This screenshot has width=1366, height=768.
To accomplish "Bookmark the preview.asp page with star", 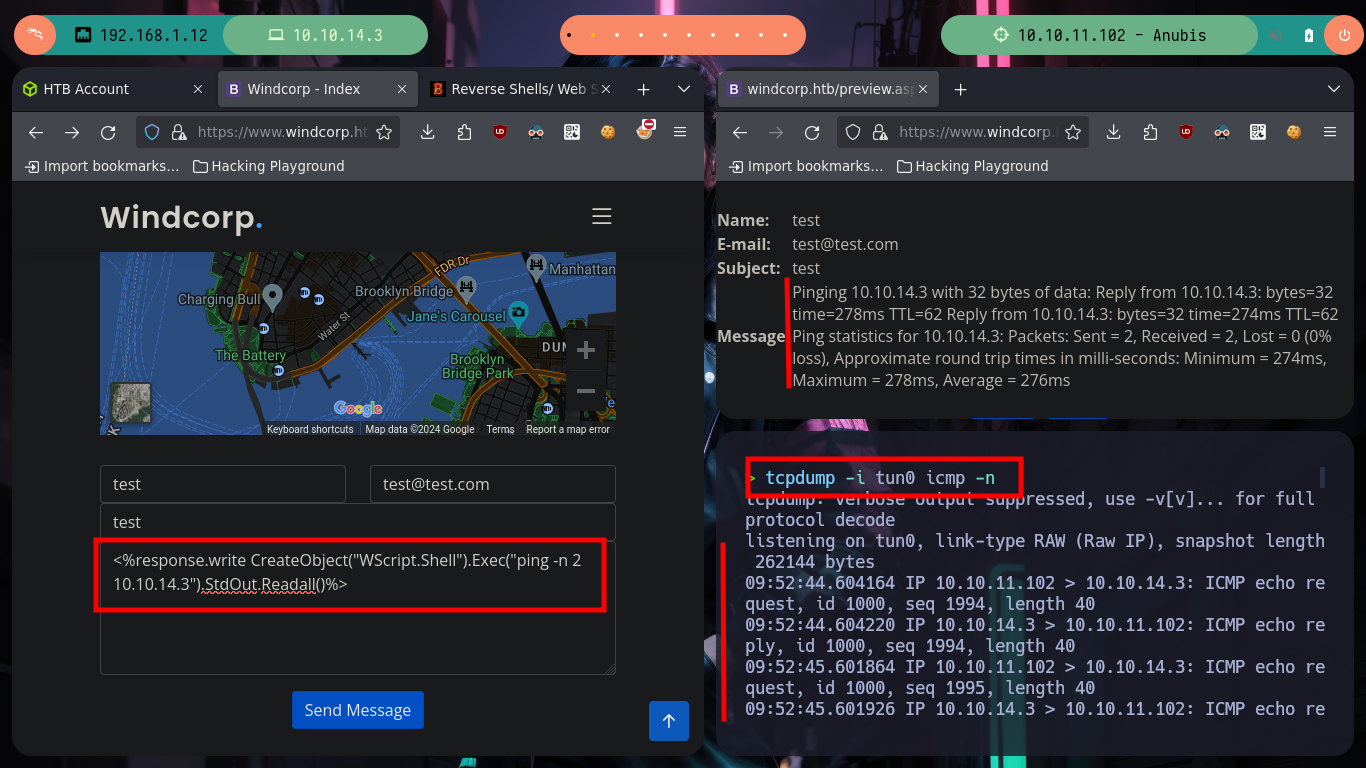I will click(1073, 132).
